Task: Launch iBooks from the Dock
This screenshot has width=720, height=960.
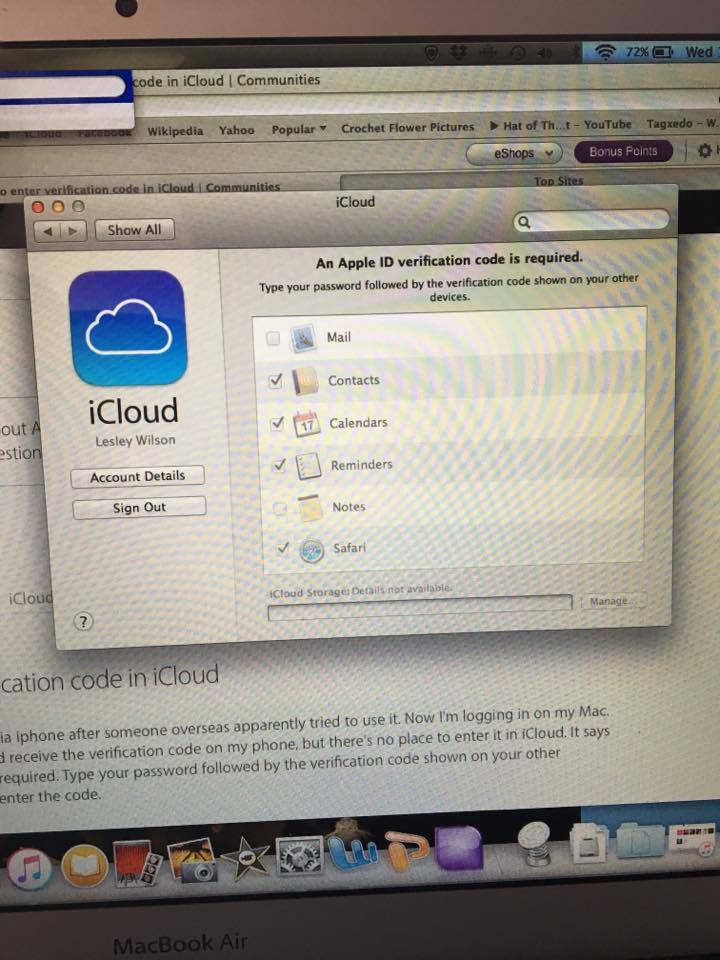Action: coord(85,866)
